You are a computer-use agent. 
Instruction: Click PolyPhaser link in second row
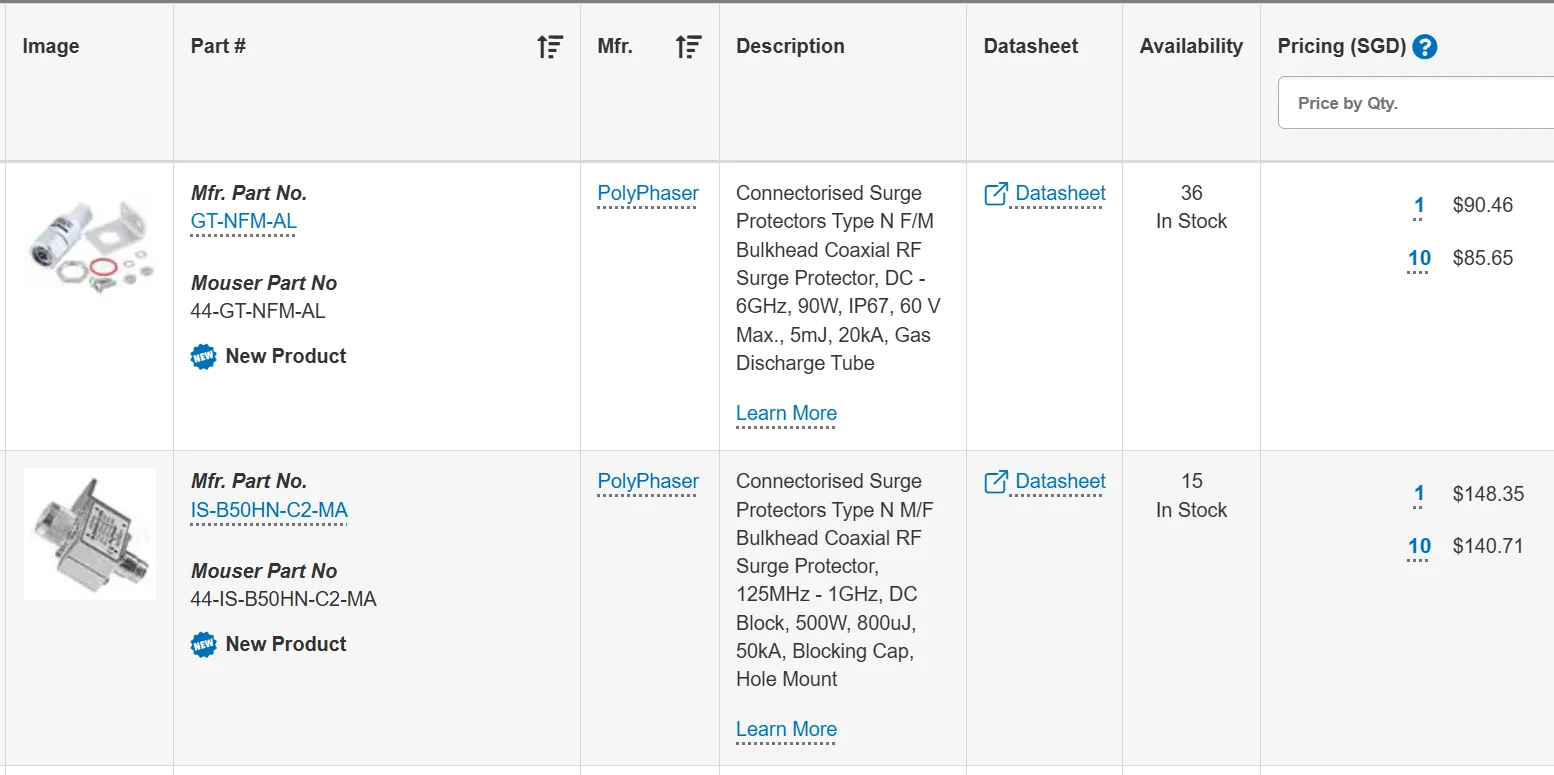click(648, 482)
